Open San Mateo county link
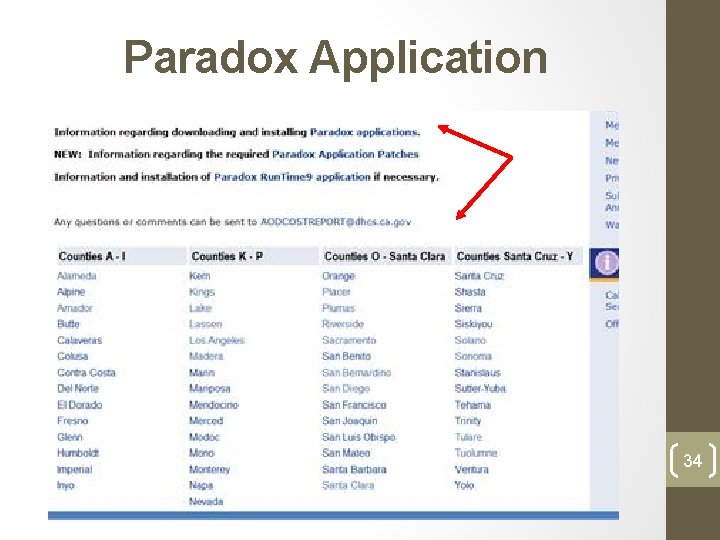720x540 pixels. point(346,453)
